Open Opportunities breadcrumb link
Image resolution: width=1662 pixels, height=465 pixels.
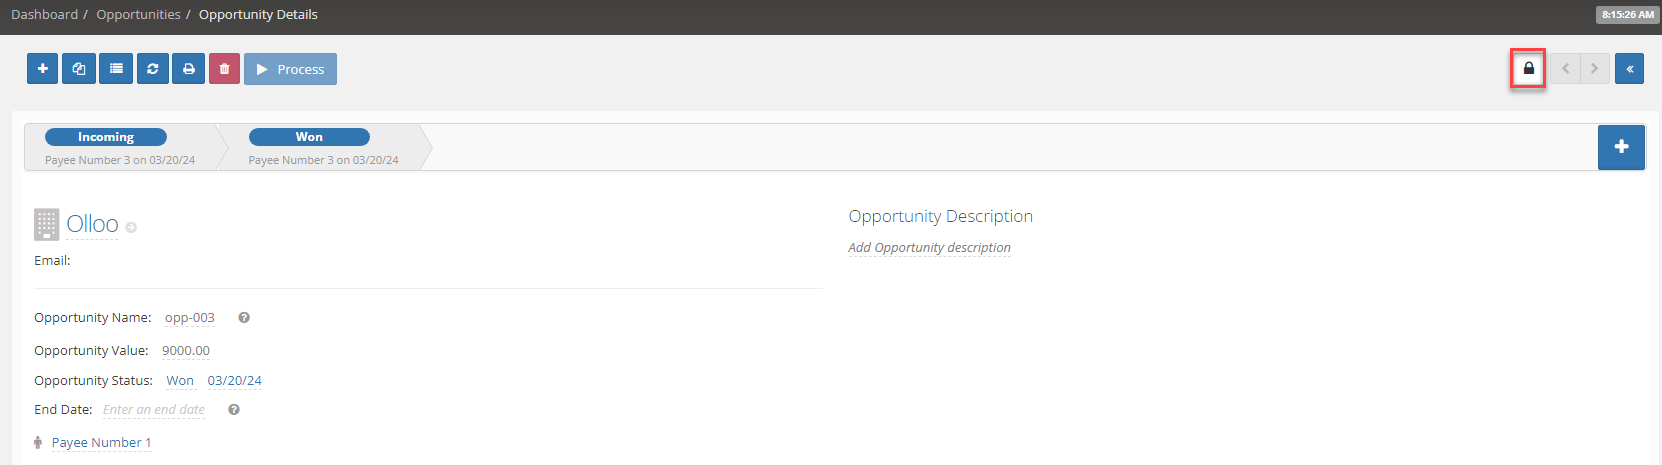click(138, 14)
